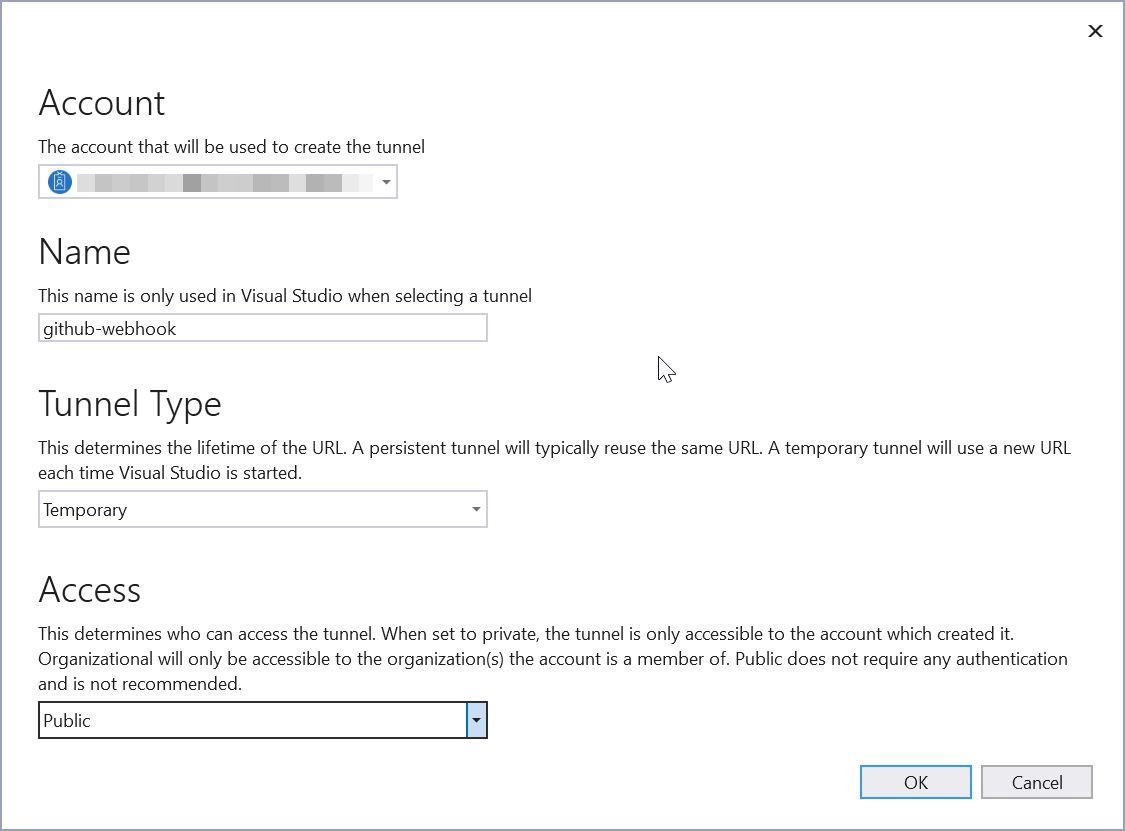Open the Tunnel Type combo box showing Temporary

[475, 509]
